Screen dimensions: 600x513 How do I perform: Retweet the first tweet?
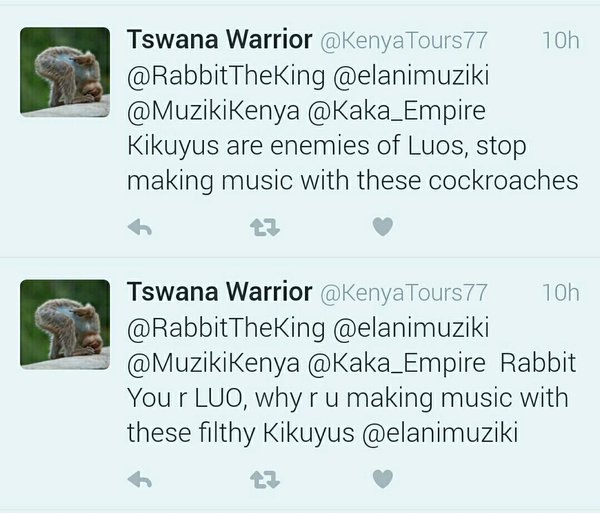tap(261, 228)
